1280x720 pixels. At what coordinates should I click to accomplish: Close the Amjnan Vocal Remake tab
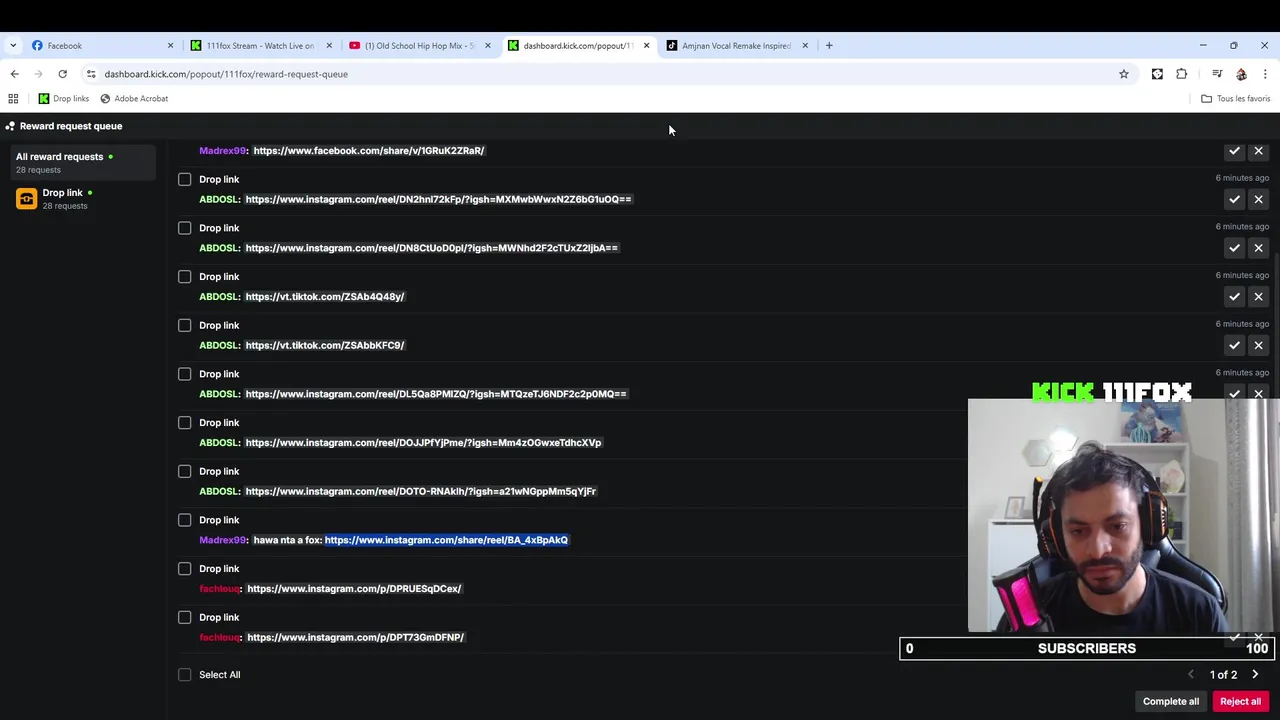pos(805,45)
